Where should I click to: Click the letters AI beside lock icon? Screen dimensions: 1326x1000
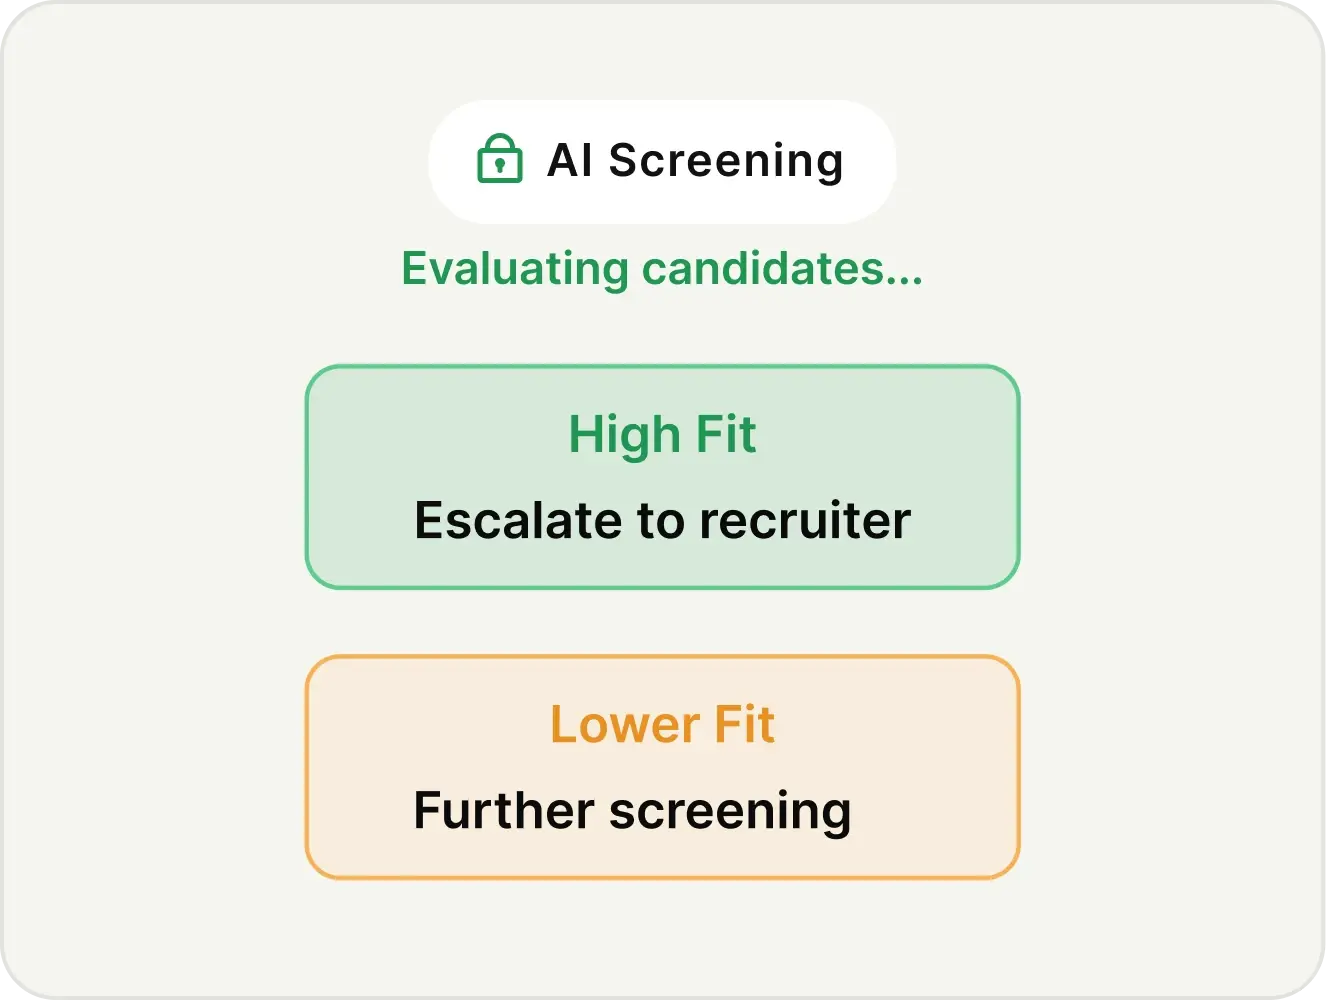click(x=571, y=161)
